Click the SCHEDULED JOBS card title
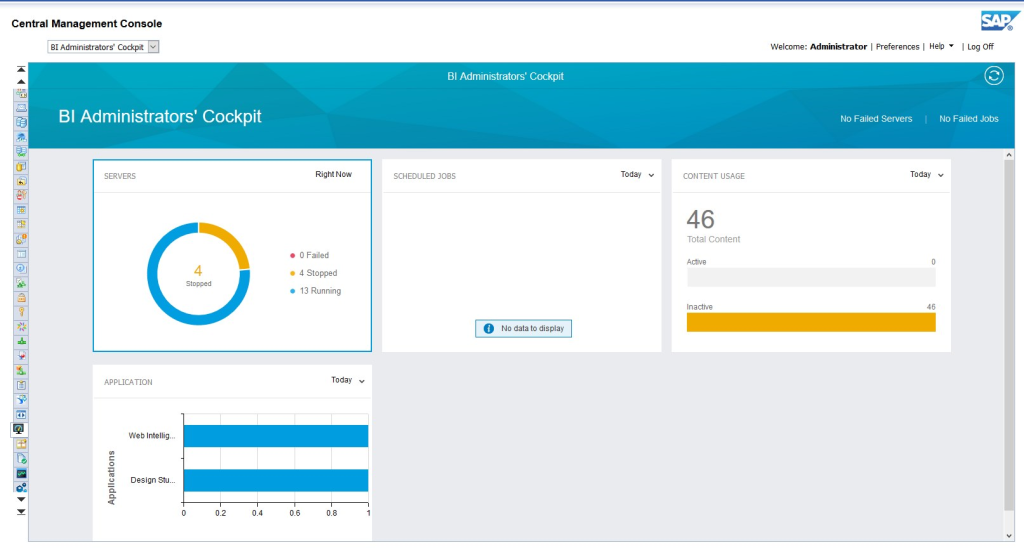This screenshot has height=555, width=1024. tap(424, 176)
